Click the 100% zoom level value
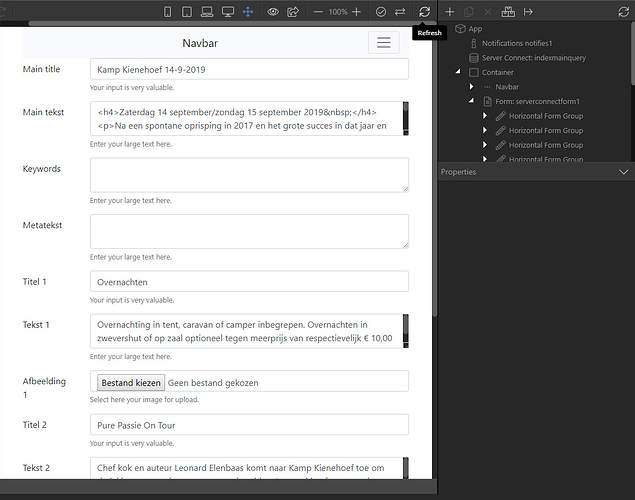 [x=338, y=12]
